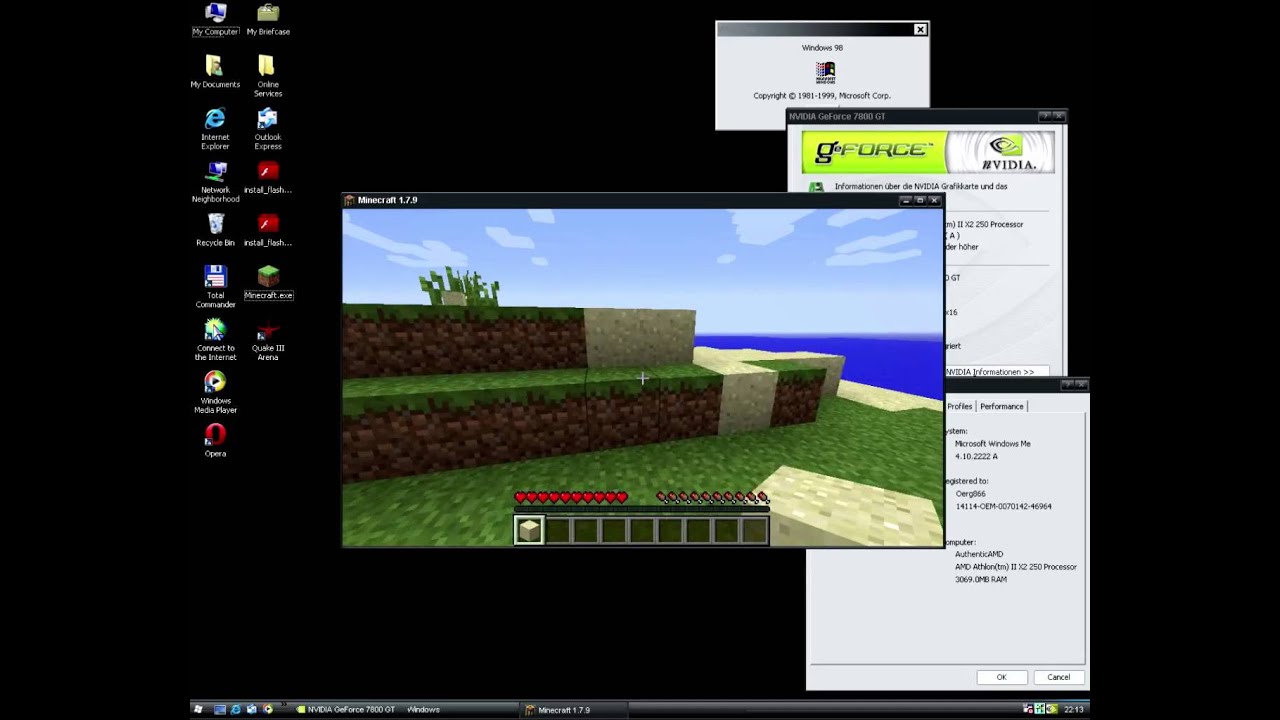1280x720 pixels.
Task: Open the Start menu on the taskbar
Action: click(x=198, y=709)
